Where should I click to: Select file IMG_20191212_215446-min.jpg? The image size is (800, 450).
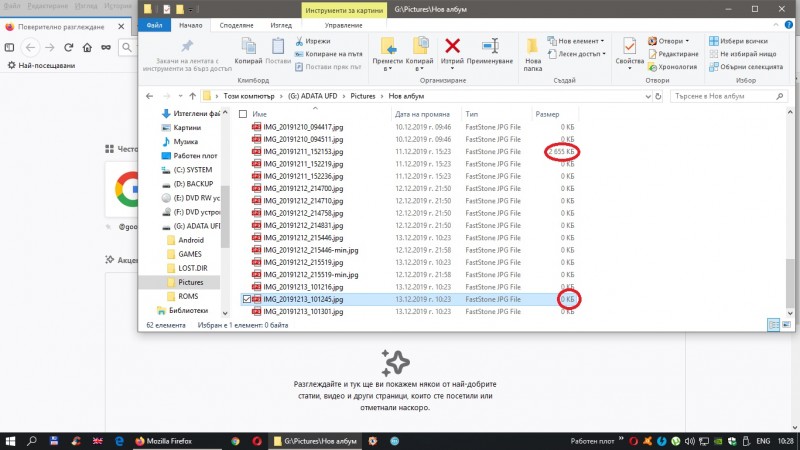click(311, 250)
